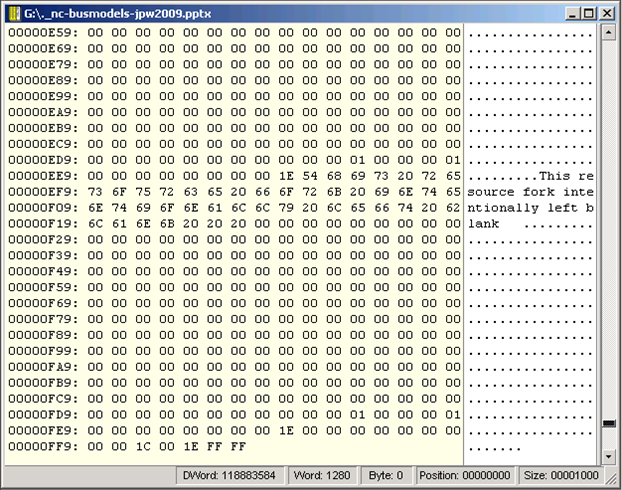The width and height of the screenshot is (622, 490).
Task: Click the scrollbar up arrow
Action: tap(606, 33)
